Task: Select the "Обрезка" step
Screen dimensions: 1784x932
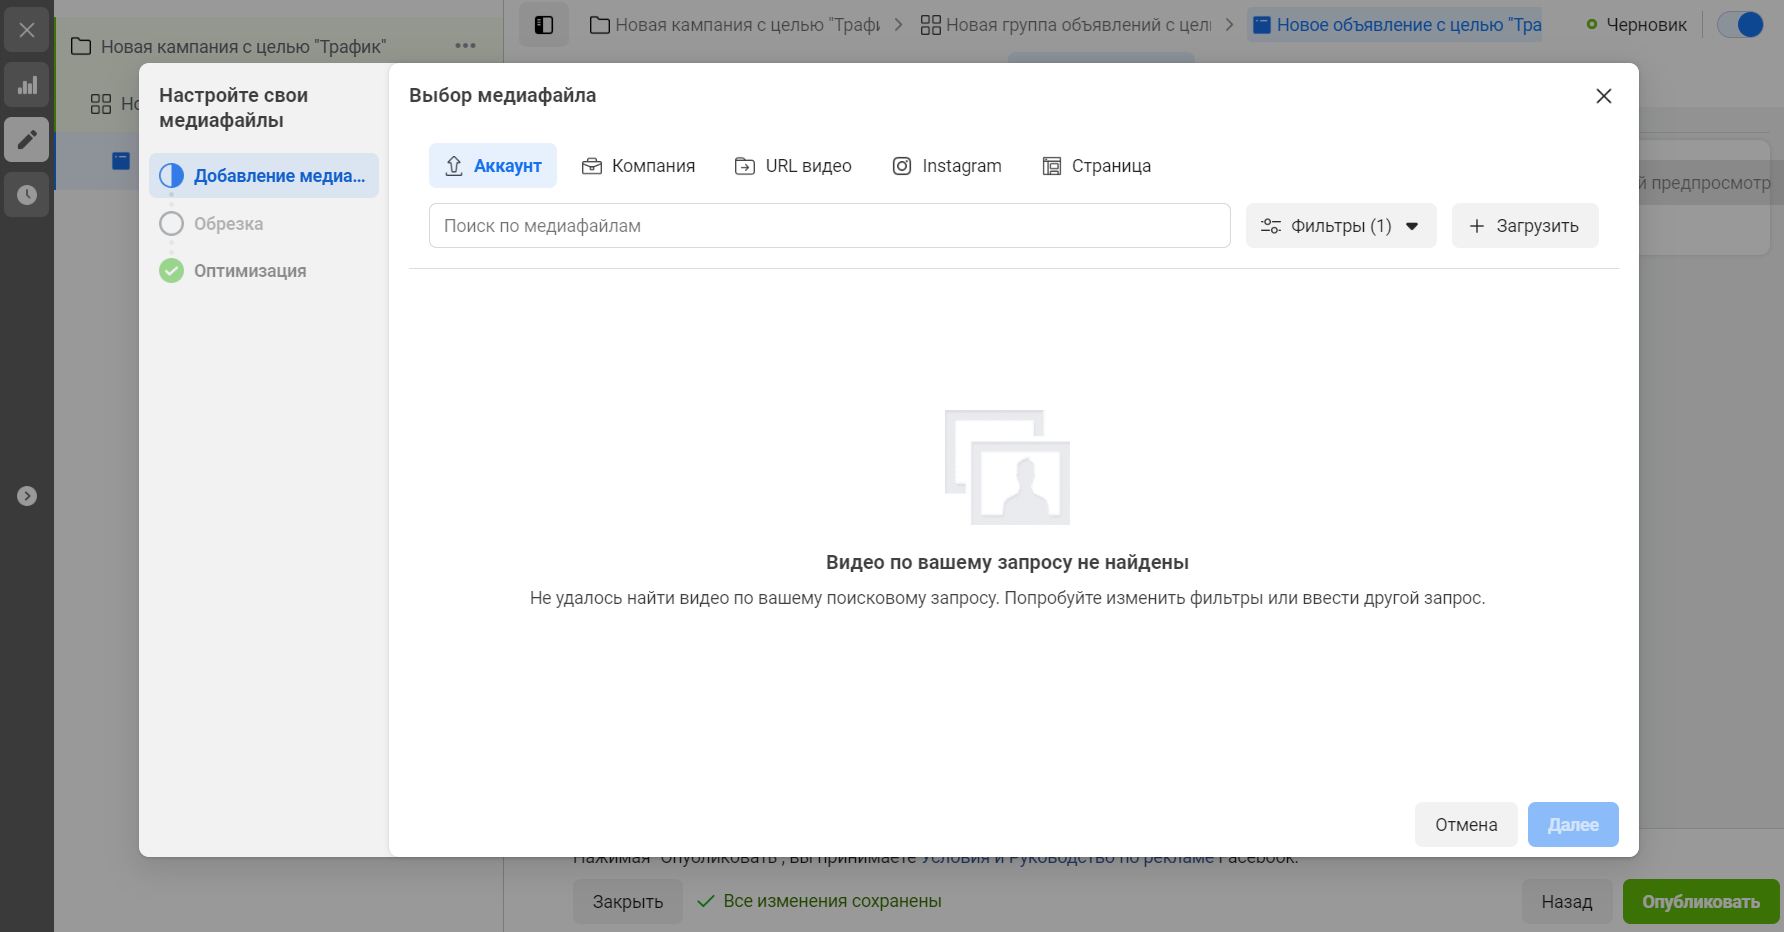Action: (x=228, y=224)
